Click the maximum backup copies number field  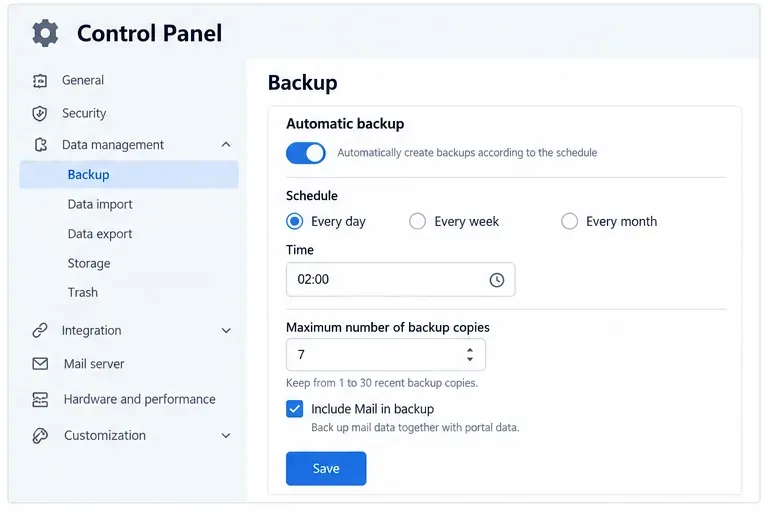tap(385, 354)
